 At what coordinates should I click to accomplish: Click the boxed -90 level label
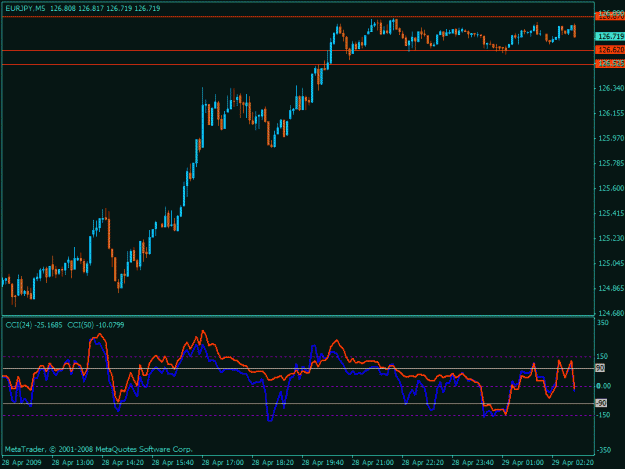tap(601, 403)
